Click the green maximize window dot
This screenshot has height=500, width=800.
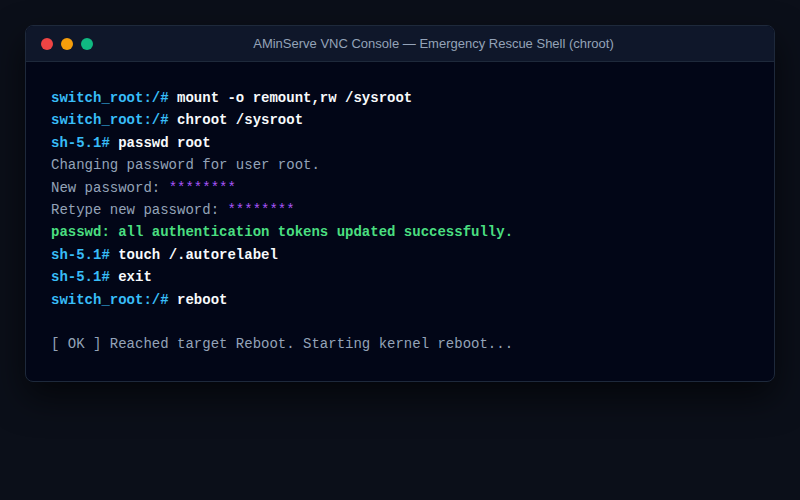(x=87, y=44)
